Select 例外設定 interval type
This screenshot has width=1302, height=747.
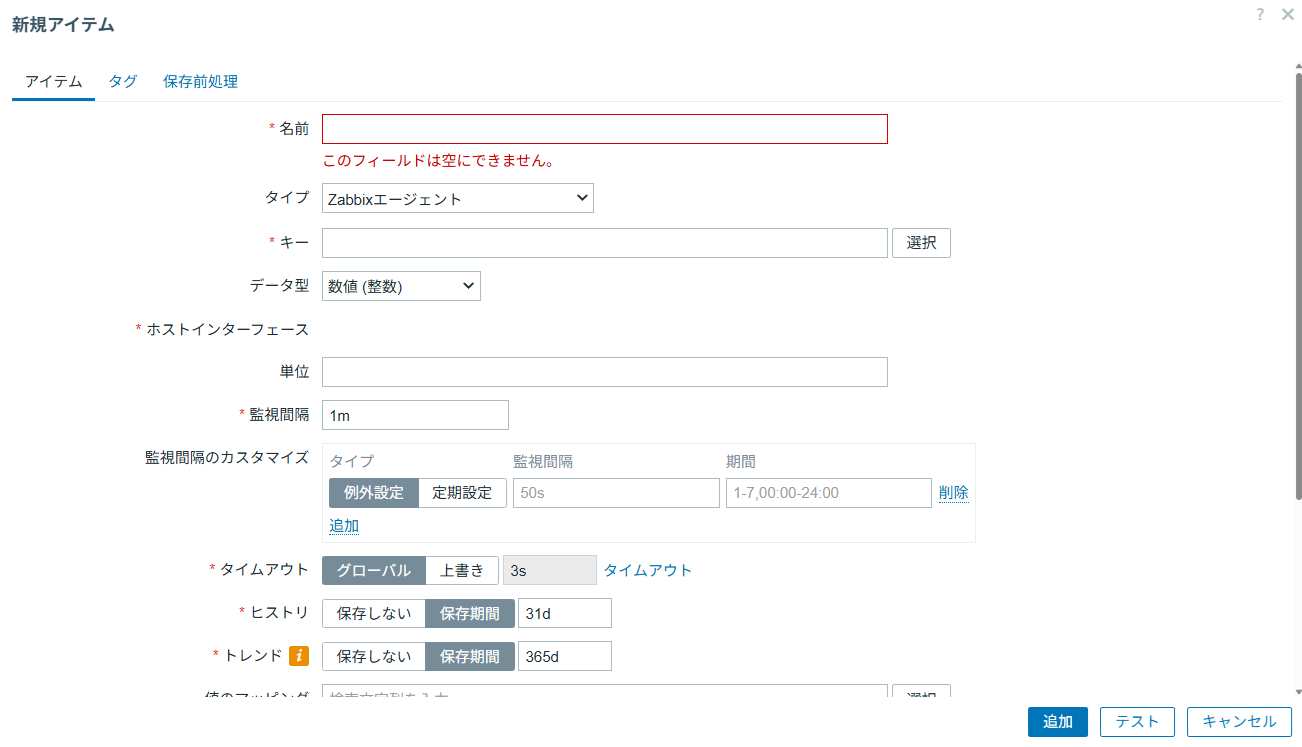pyautogui.click(x=374, y=493)
